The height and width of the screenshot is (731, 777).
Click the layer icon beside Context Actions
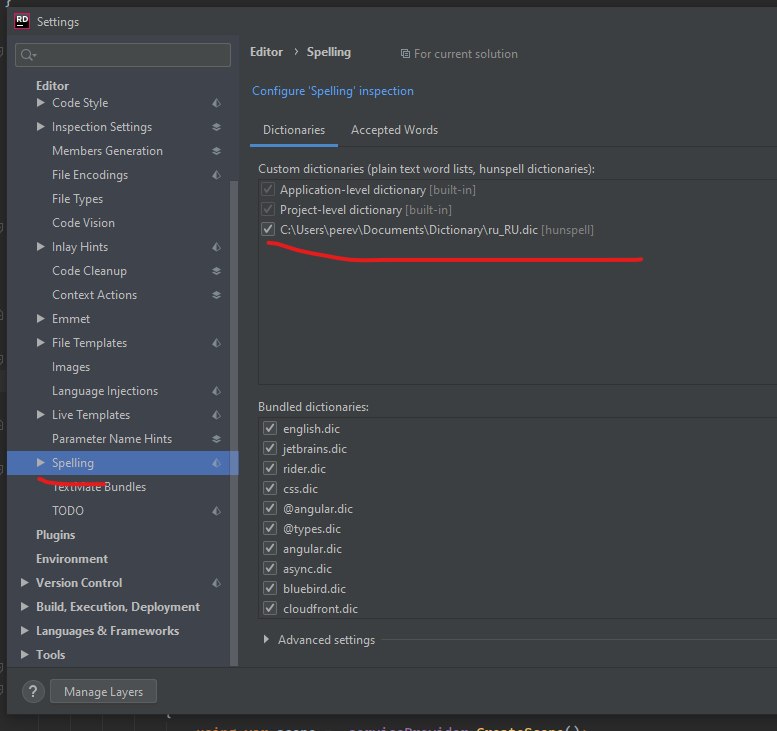click(217, 295)
